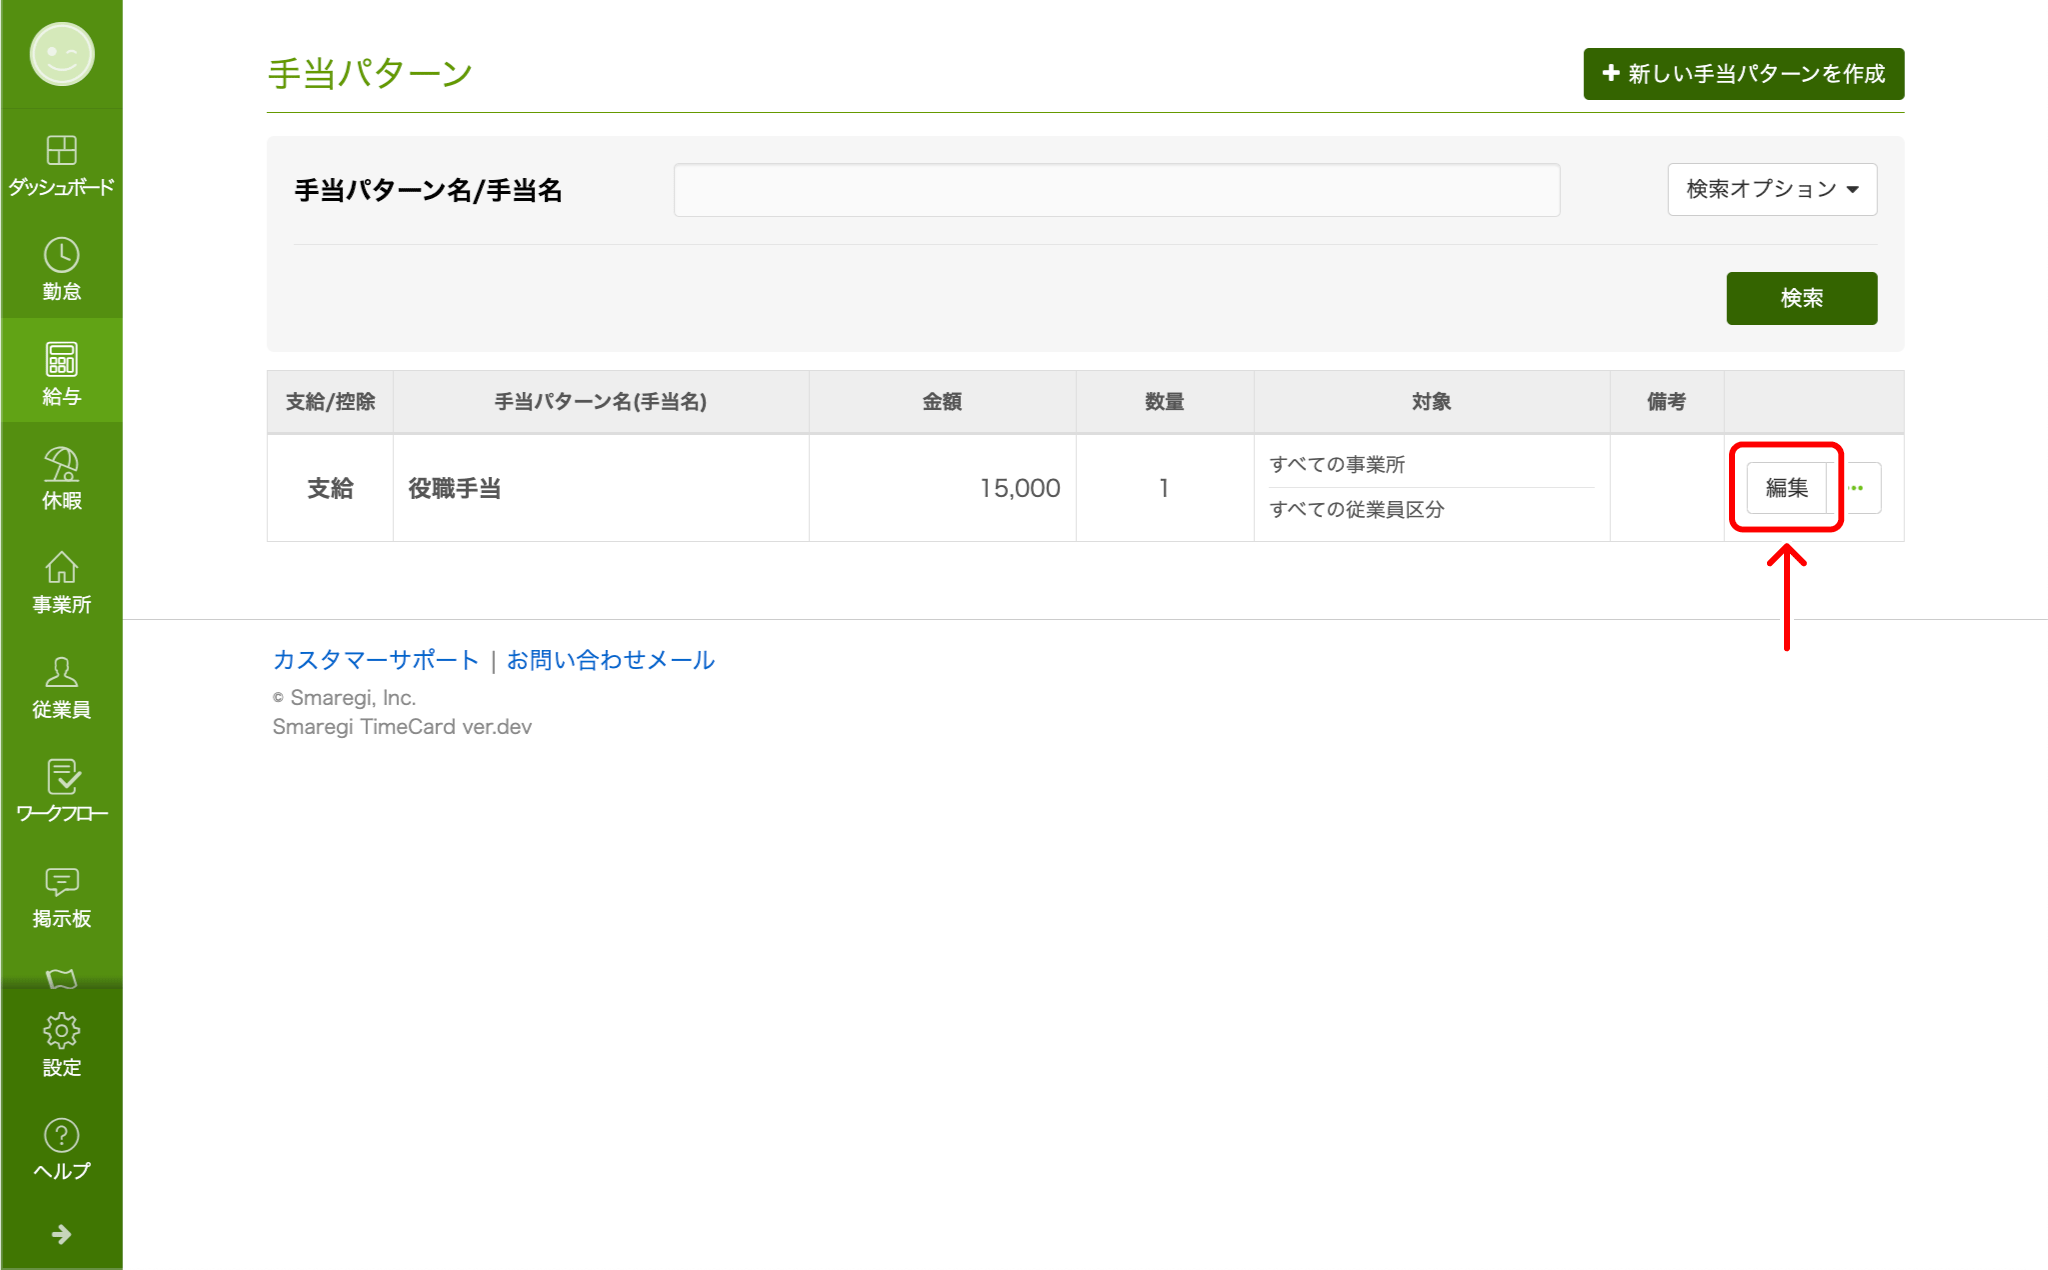Click the 手当パターン名(手当名) column header
Viewport: 2048px width, 1270px height.
click(601, 402)
